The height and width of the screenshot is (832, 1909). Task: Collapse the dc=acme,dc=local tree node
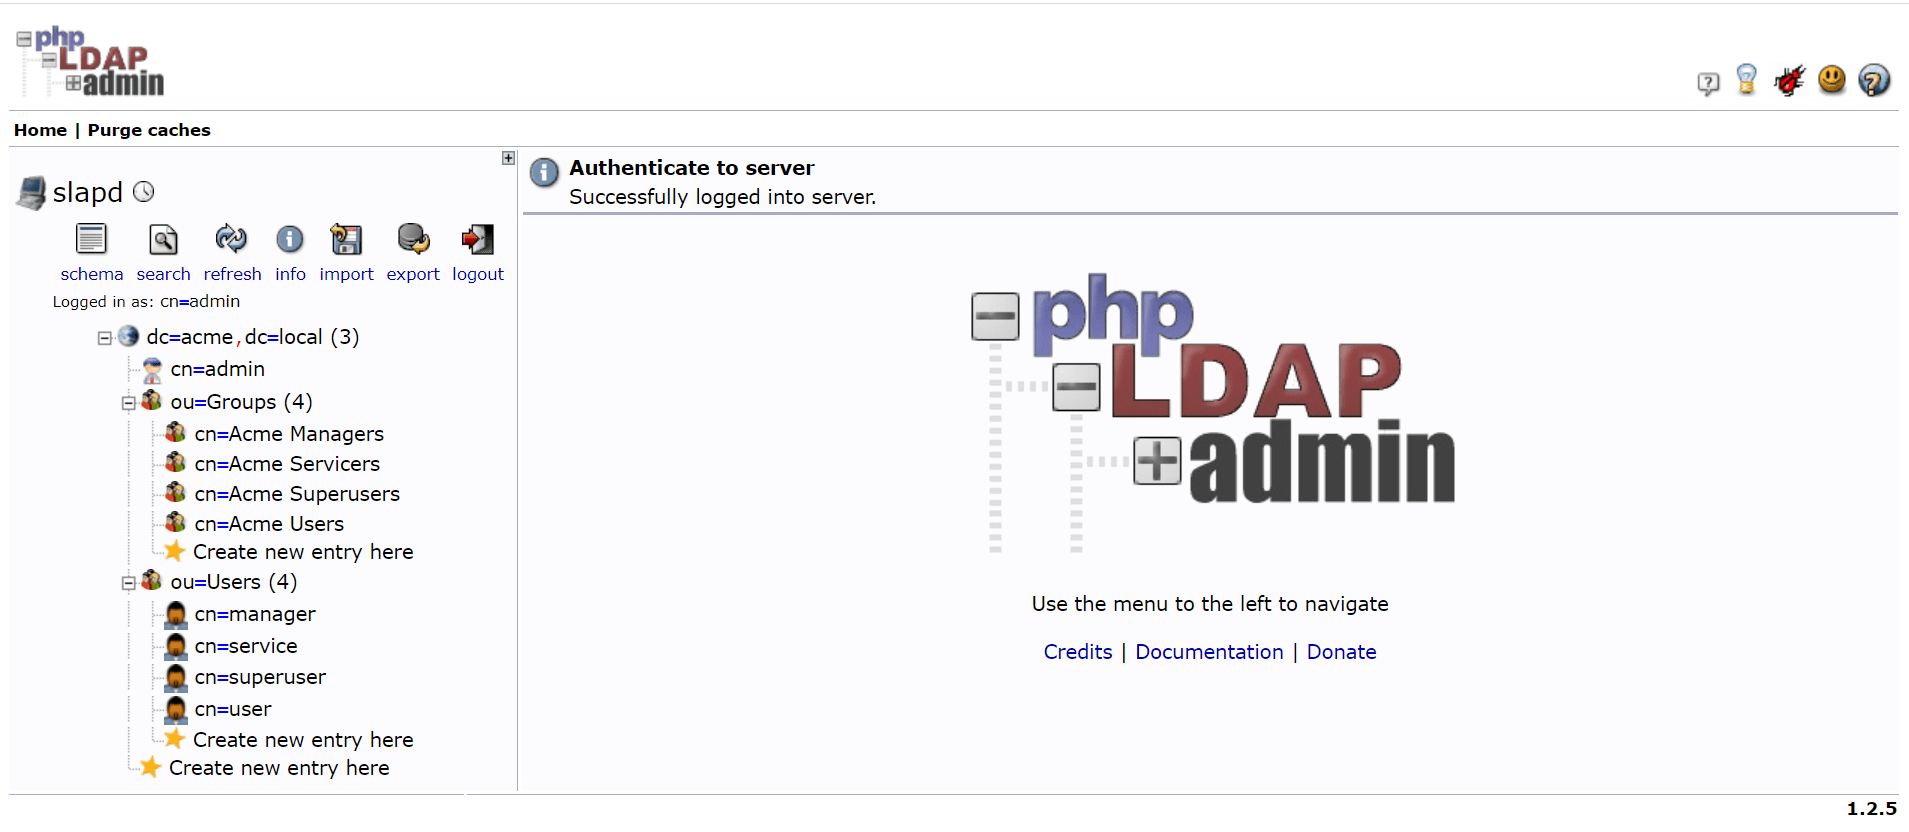[104, 338]
